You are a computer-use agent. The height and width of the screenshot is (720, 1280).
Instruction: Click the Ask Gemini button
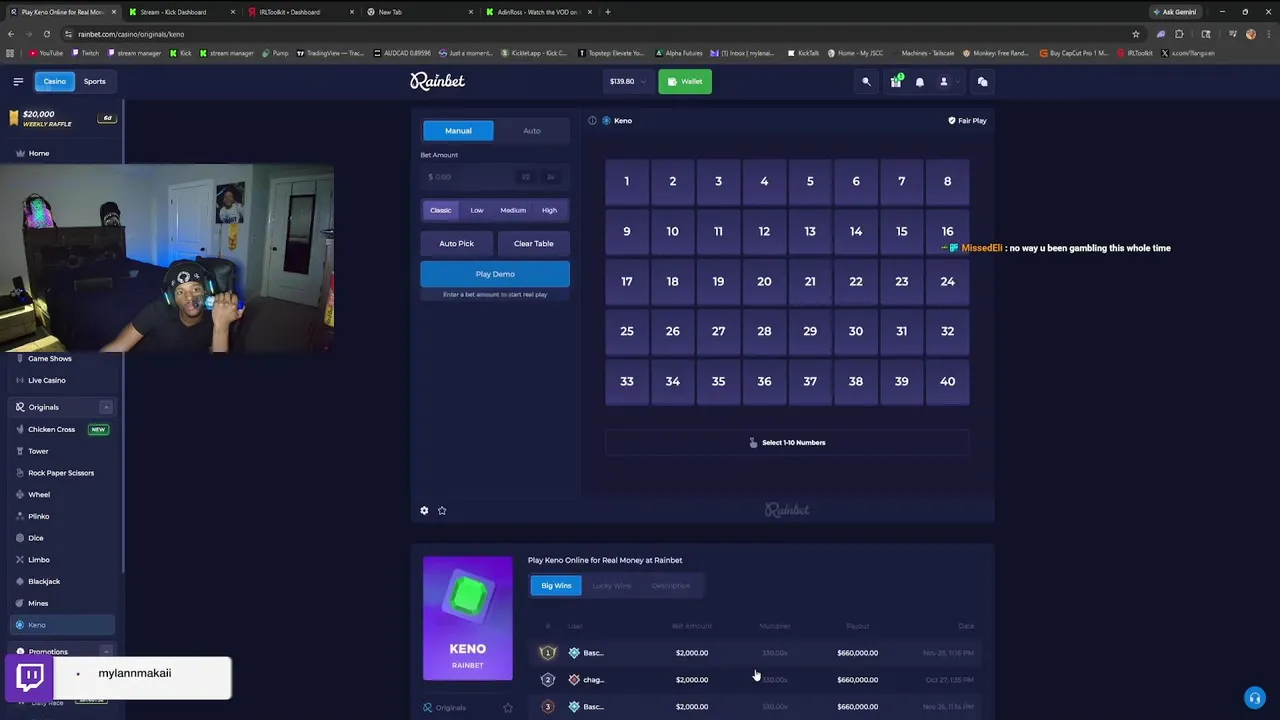(x=1174, y=12)
